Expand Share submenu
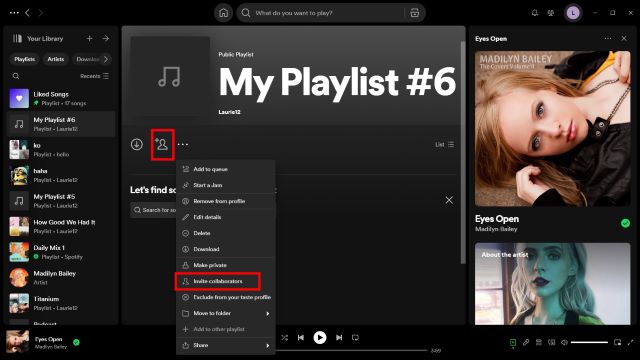This screenshot has height=360, width=640. pyautogui.click(x=226, y=345)
